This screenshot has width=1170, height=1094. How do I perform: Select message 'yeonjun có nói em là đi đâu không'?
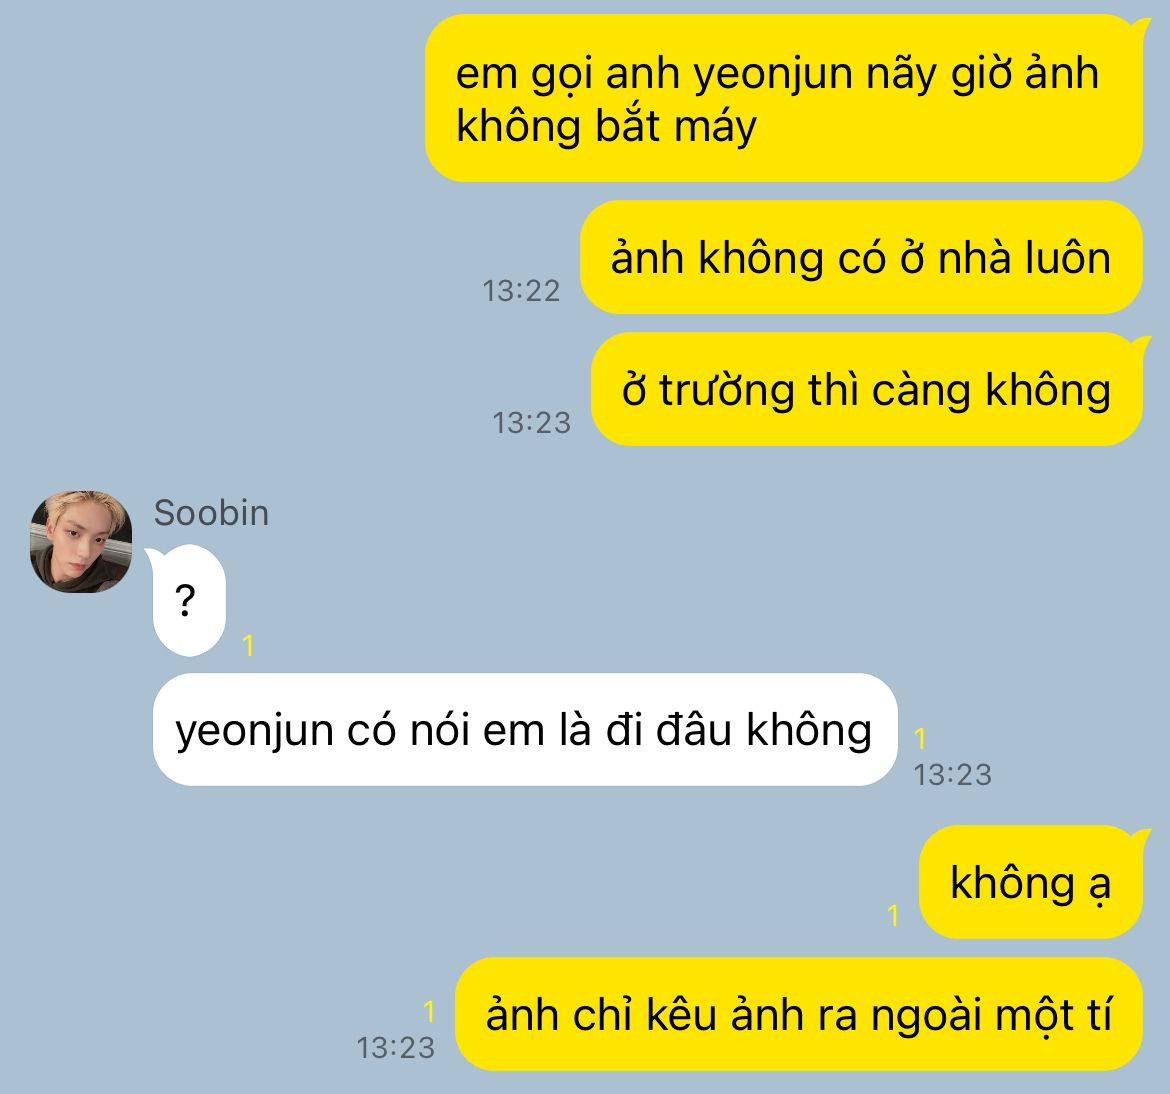click(x=525, y=730)
